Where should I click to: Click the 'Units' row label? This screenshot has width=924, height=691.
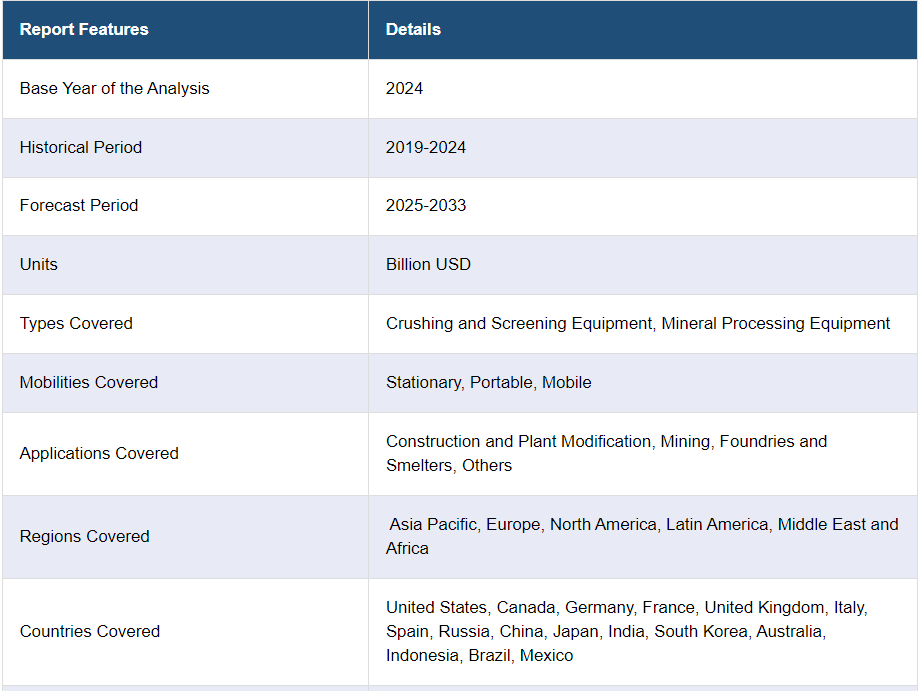pyautogui.click(x=39, y=265)
